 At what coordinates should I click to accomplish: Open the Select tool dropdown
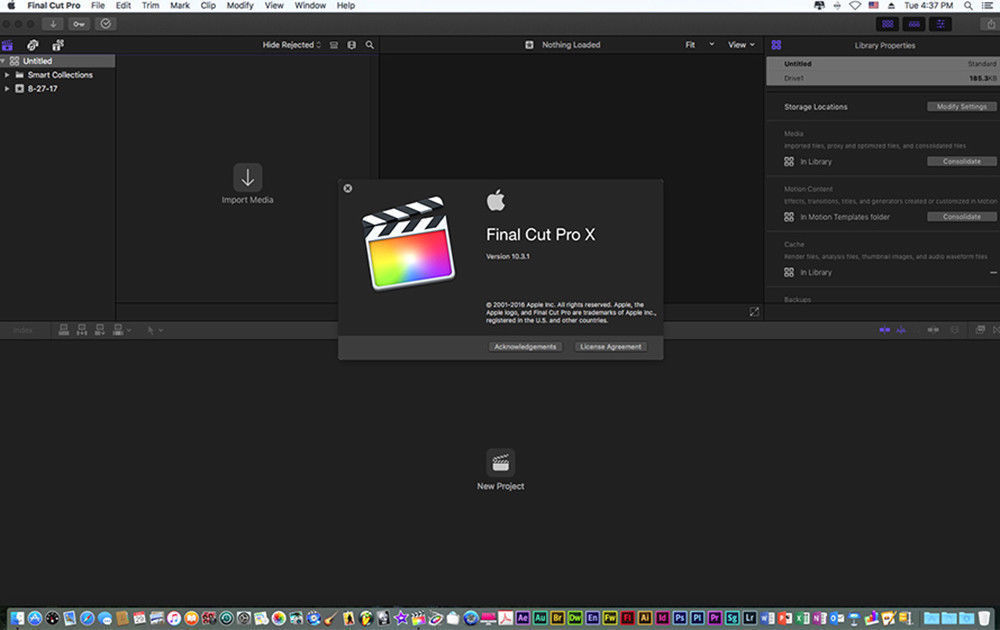pos(155,330)
